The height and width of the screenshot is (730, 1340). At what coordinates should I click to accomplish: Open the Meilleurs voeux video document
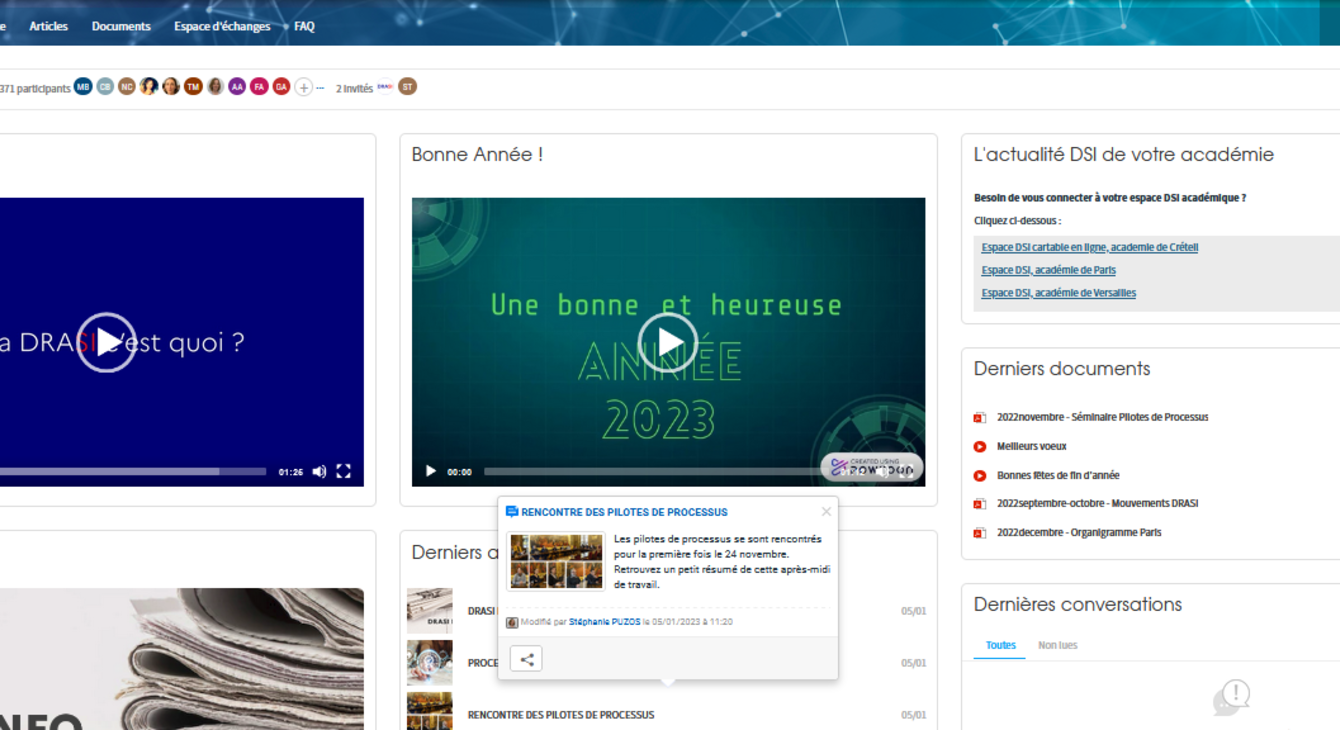point(1032,447)
